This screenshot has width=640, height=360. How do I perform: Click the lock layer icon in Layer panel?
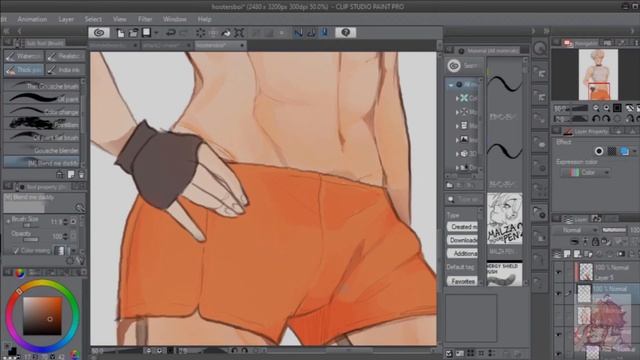[595, 242]
